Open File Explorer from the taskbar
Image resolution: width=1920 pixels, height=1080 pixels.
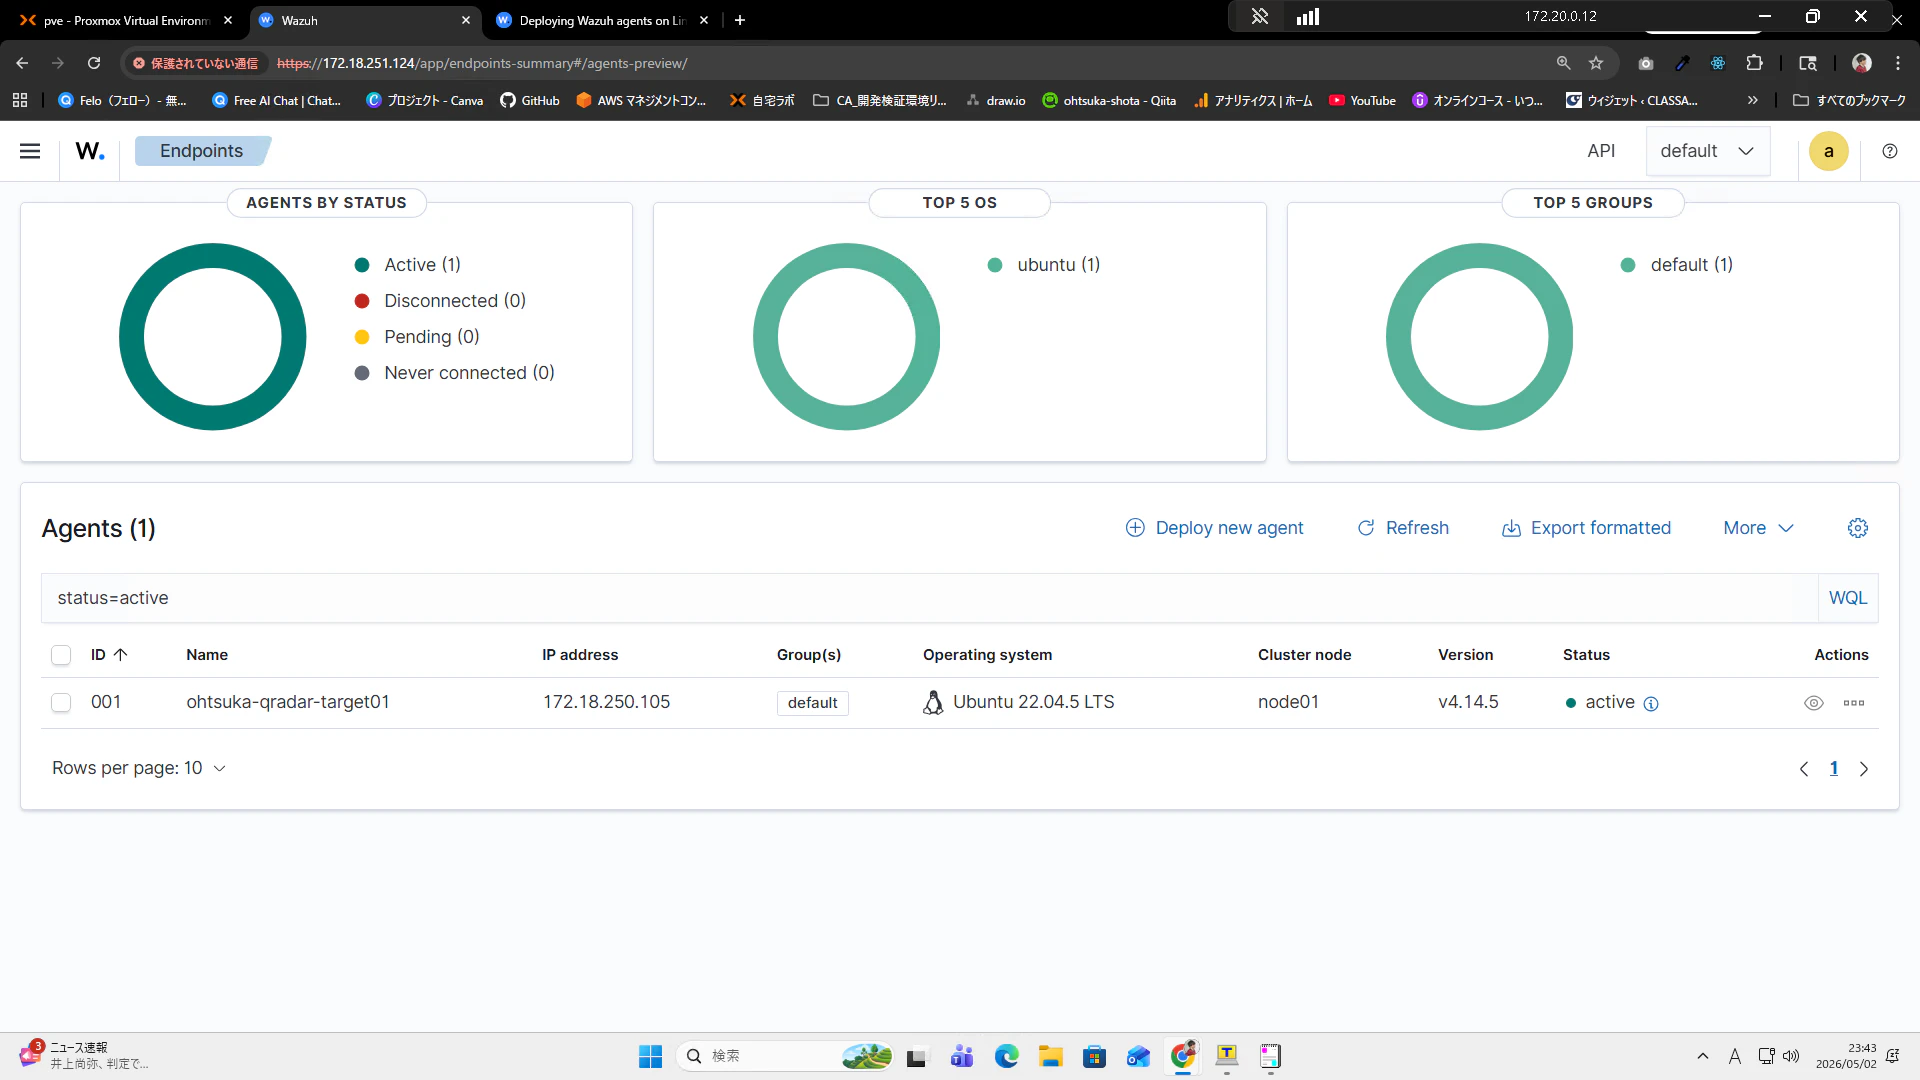[x=1050, y=1056]
